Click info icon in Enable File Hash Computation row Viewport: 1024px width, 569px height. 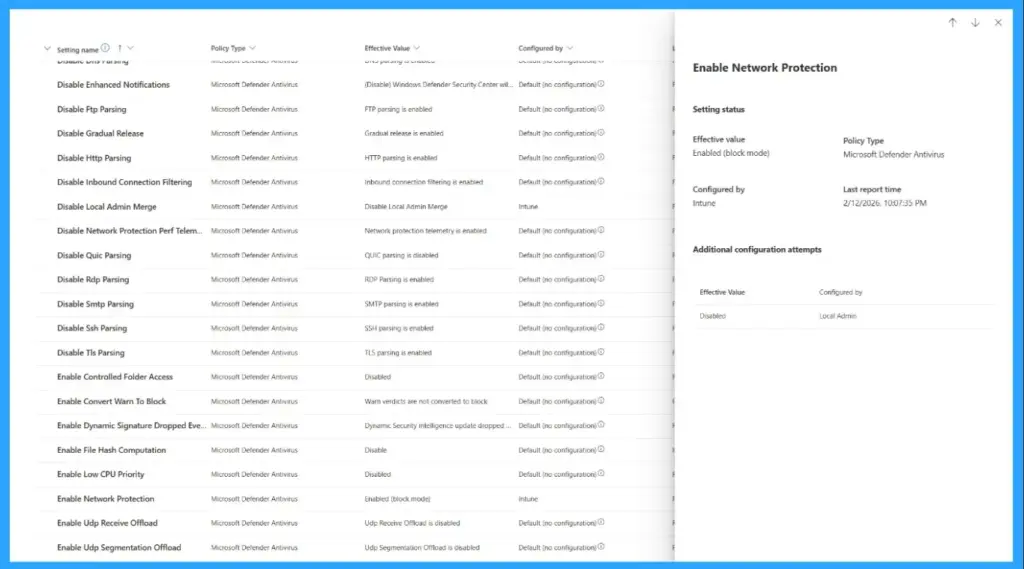(x=601, y=449)
